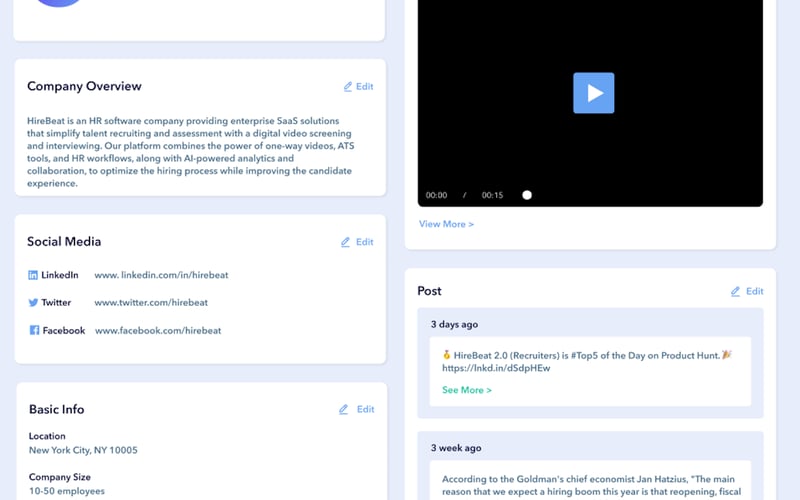The height and width of the screenshot is (500, 800).
Task: Open View More link under video
Action: pyautogui.click(x=446, y=224)
